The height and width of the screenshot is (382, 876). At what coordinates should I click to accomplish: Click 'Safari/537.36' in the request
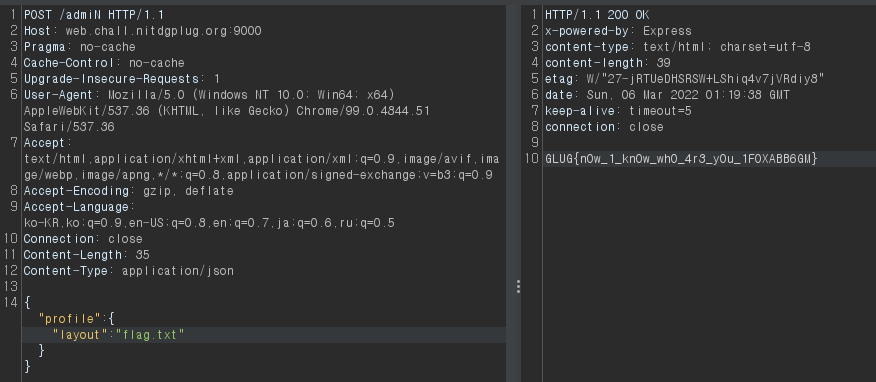(69, 127)
